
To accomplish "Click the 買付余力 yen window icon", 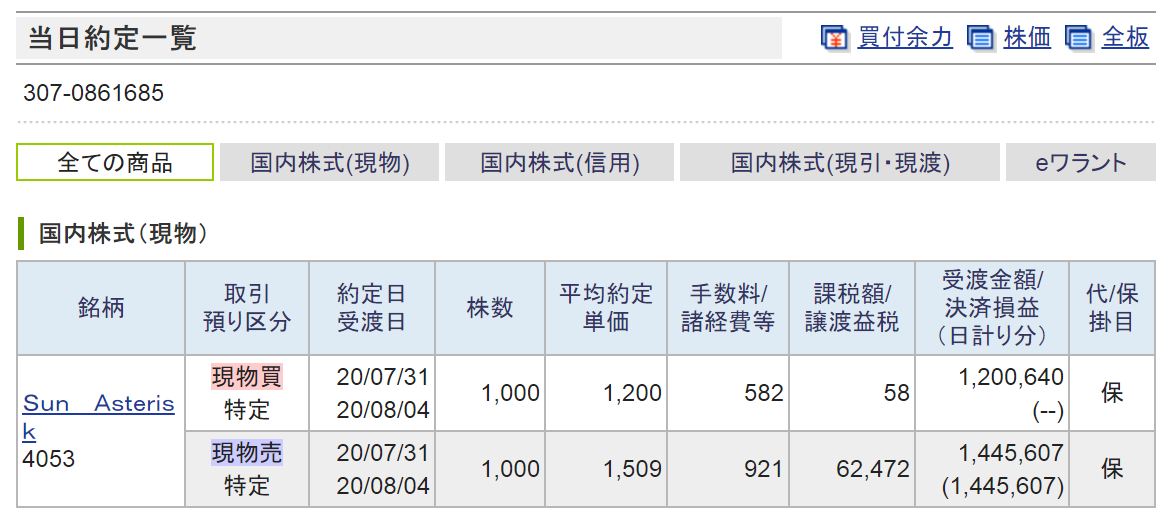I will pos(835,37).
